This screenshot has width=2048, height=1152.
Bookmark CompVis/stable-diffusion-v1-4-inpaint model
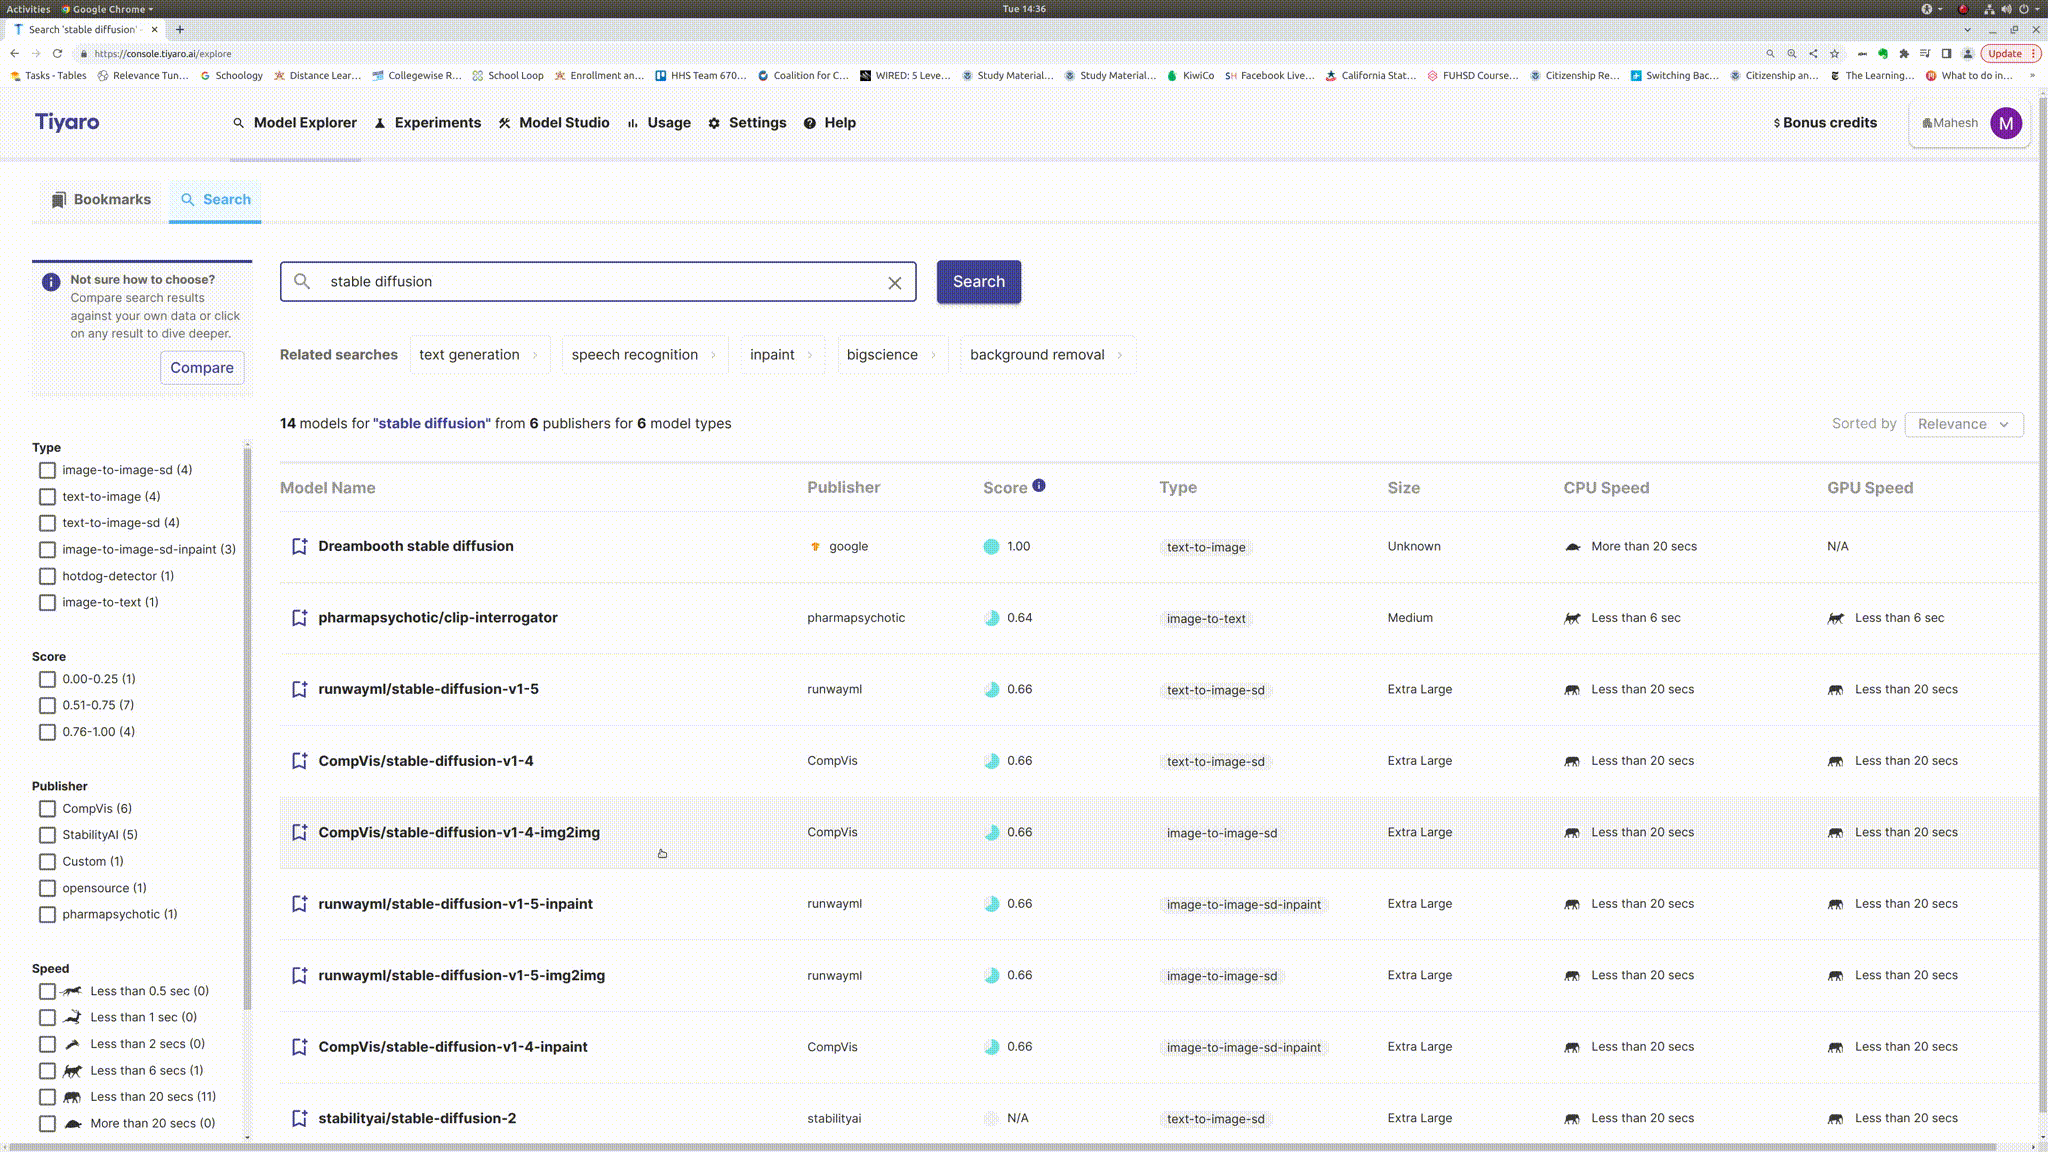pyautogui.click(x=299, y=1047)
